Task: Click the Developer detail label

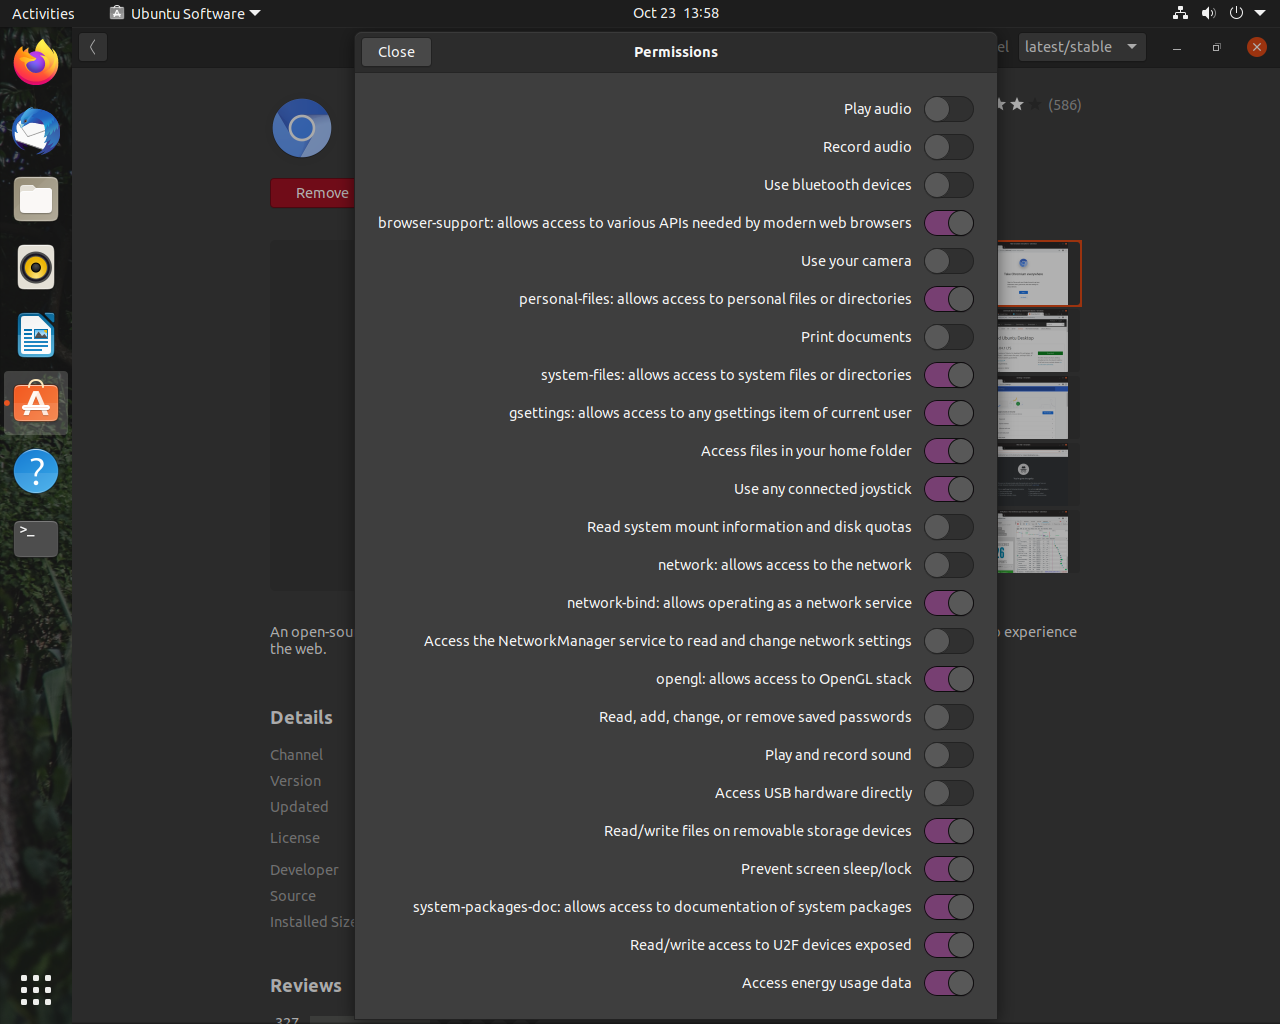Action: coord(304,870)
